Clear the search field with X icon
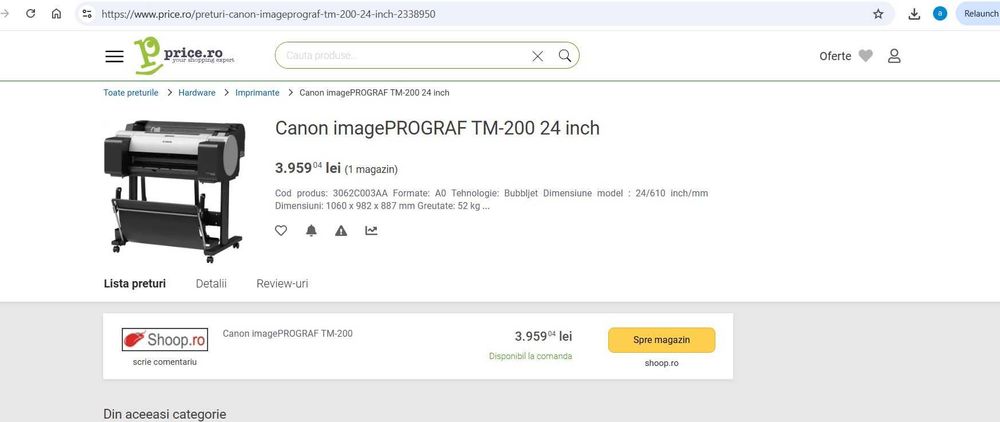 tap(538, 56)
